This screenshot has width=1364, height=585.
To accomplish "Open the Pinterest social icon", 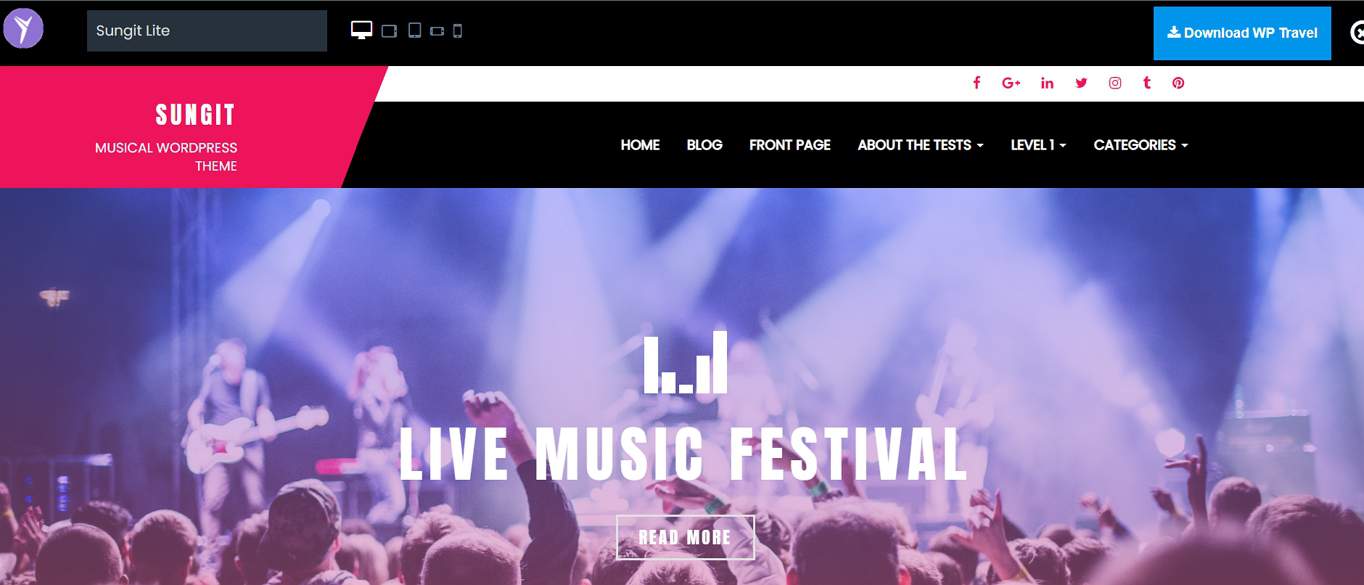I will pyautogui.click(x=1178, y=83).
